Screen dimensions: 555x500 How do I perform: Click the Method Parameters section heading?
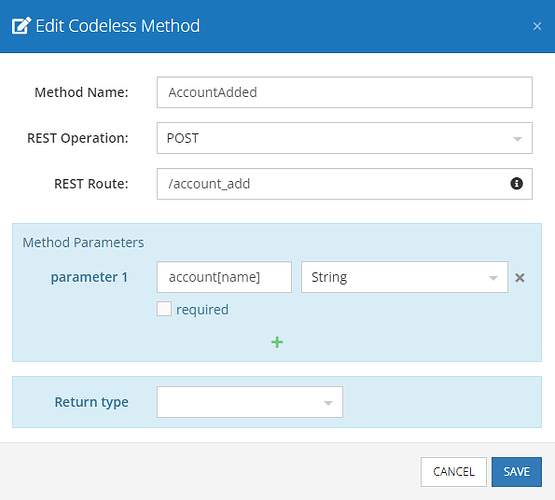[x=83, y=243]
